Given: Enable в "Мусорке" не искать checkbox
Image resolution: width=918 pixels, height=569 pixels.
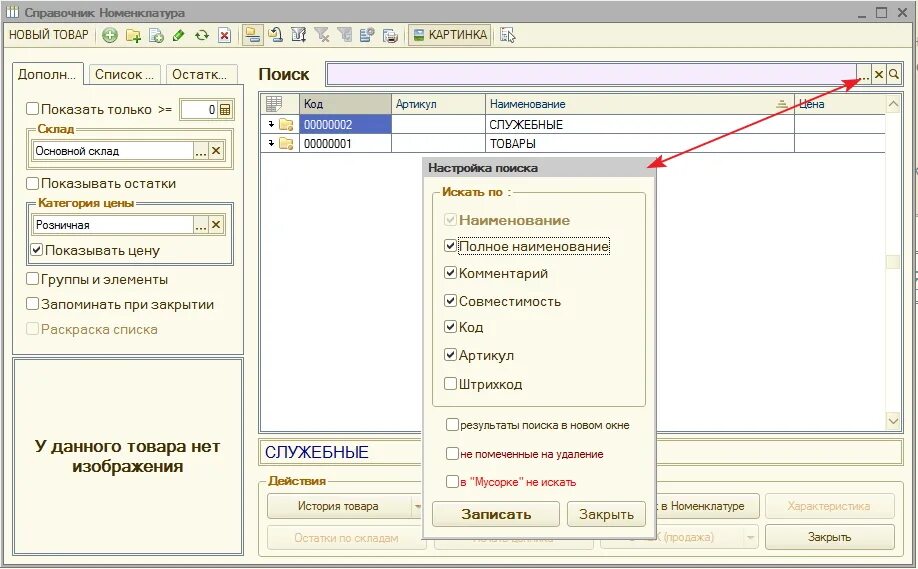Looking at the screenshot, I should [x=452, y=482].
